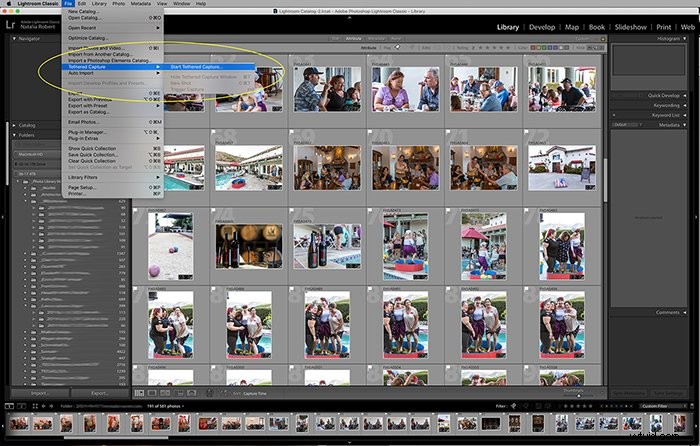Select Auto Import menu item
700x446 pixels.
point(113,73)
